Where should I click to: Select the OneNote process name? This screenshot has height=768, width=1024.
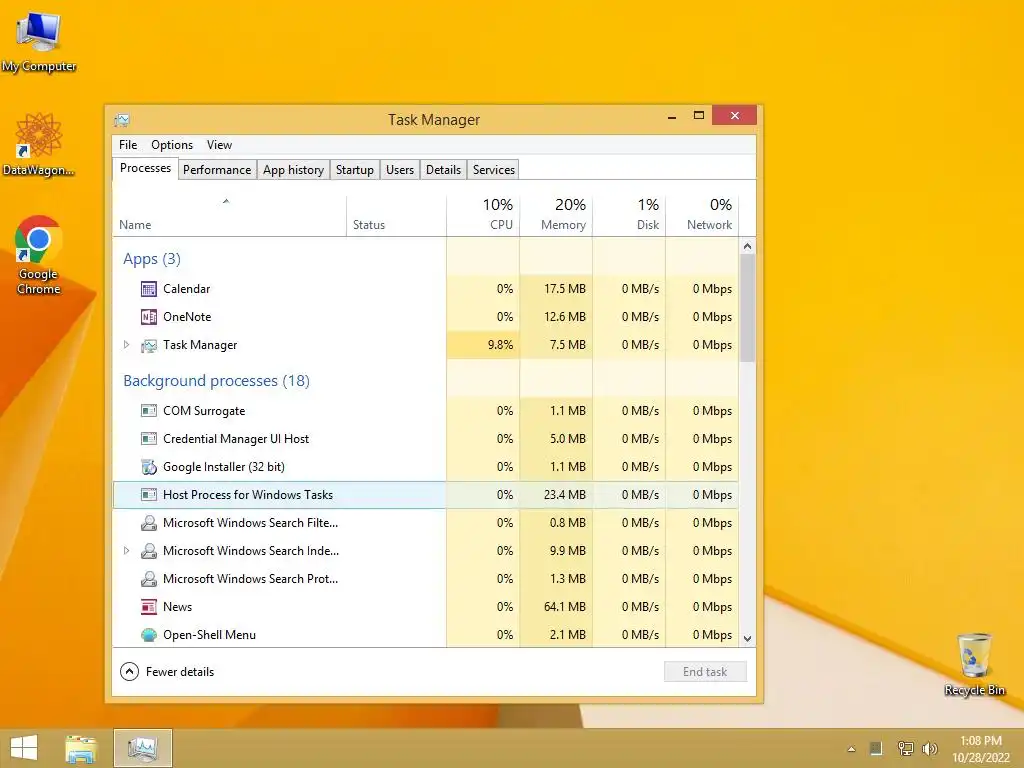tap(187, 317)
